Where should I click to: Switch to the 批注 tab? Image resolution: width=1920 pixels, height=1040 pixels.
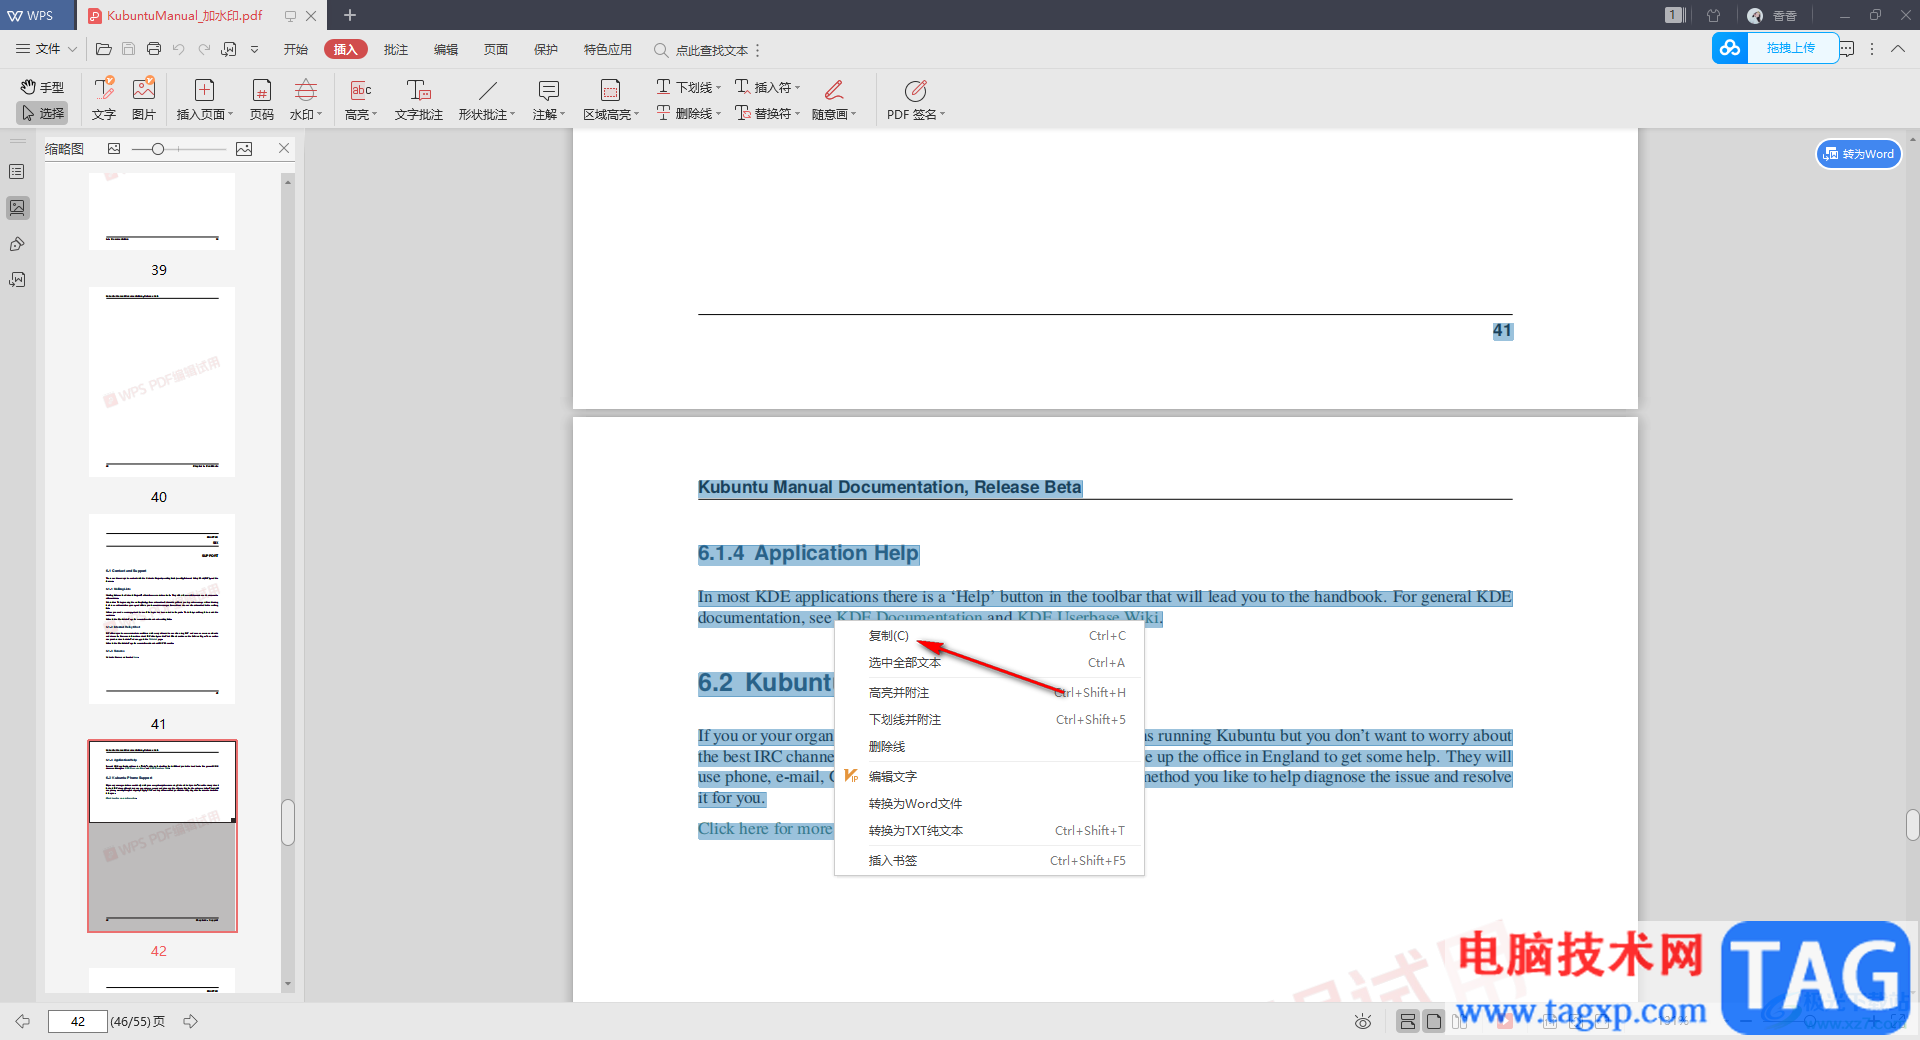pos(396,49)
